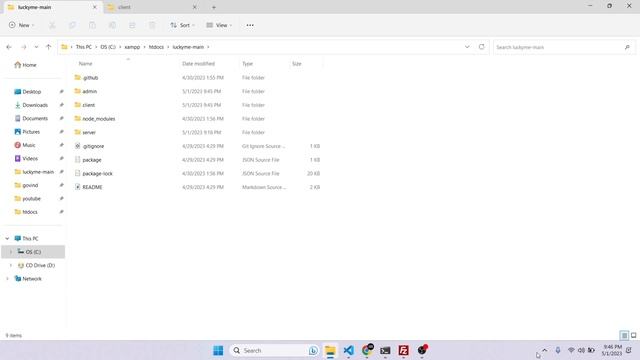Open the terminal app on taskbar

click(385, 350)
